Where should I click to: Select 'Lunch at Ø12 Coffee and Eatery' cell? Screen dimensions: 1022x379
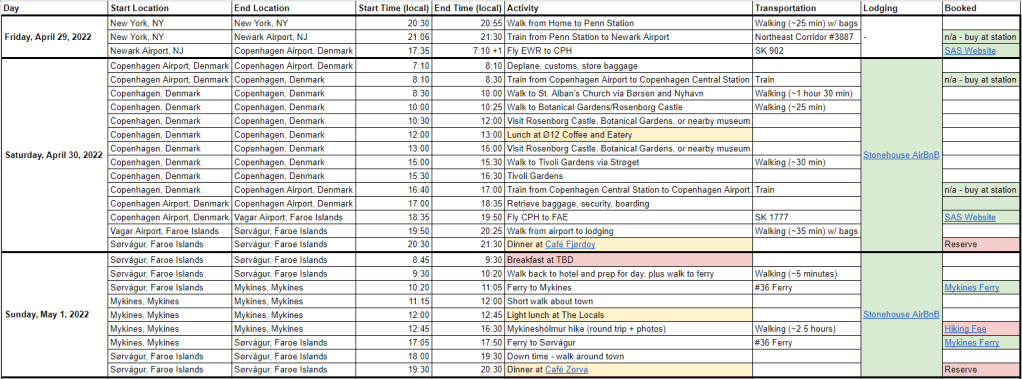coord(628,134)
